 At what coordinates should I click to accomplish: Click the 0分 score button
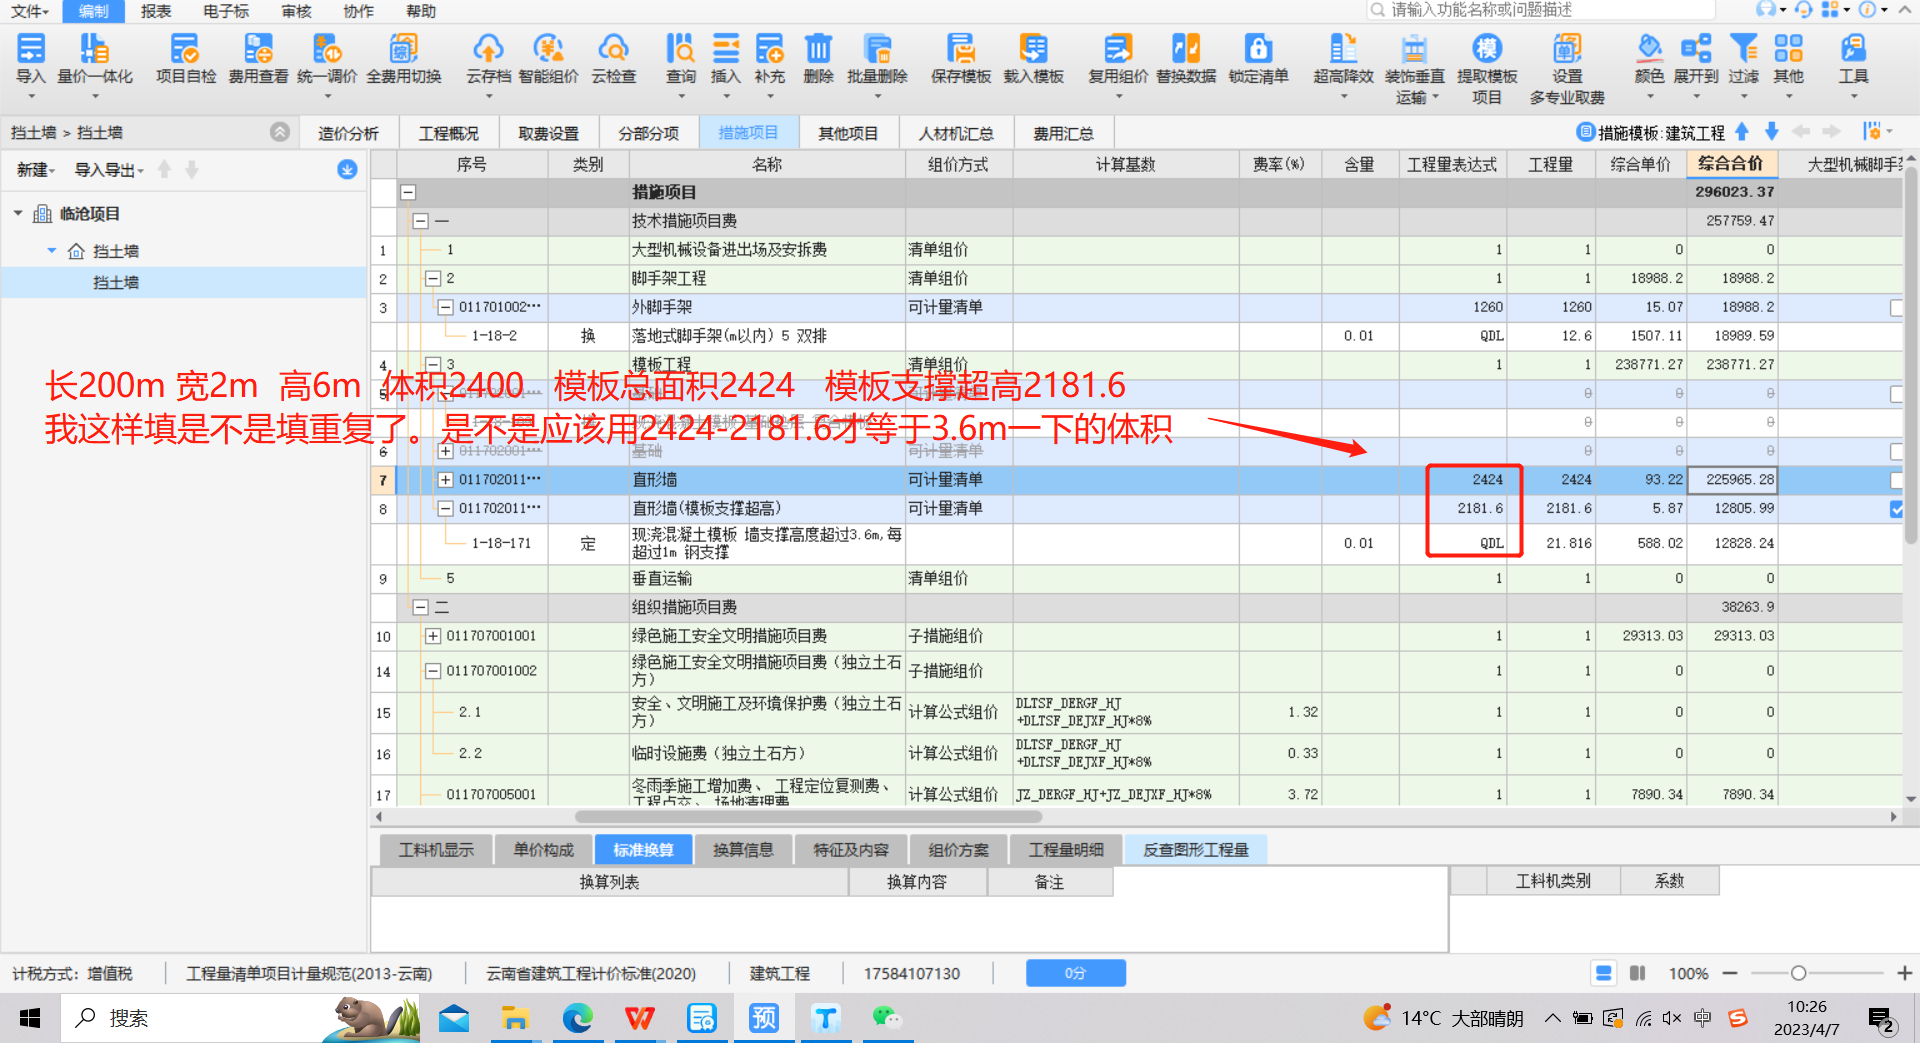click(1075, 973)
